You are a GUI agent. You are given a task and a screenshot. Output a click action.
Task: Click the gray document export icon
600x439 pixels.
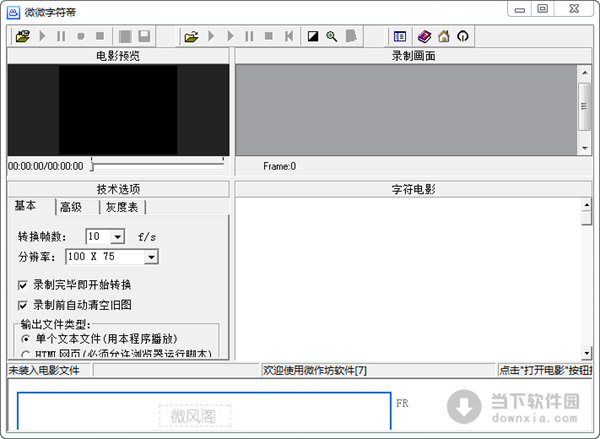(351, 36)
